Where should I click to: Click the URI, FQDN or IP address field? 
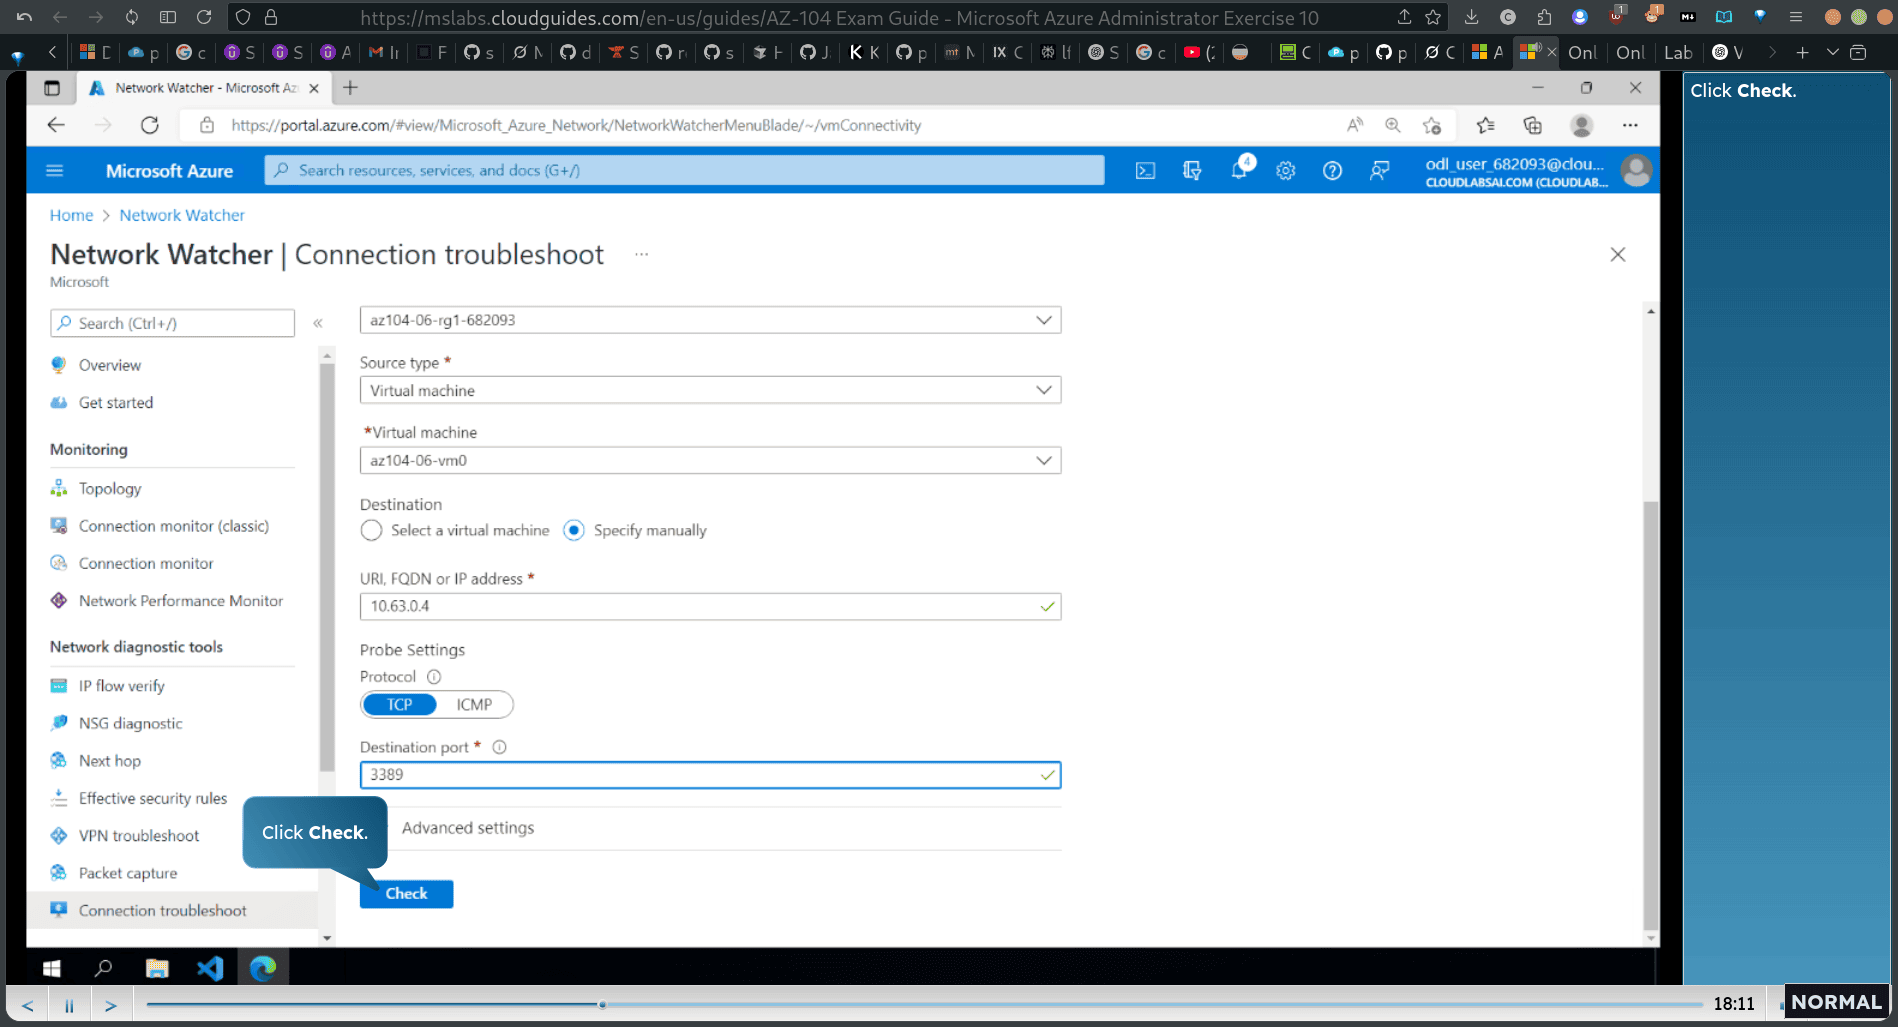click(x=710, y=606)
